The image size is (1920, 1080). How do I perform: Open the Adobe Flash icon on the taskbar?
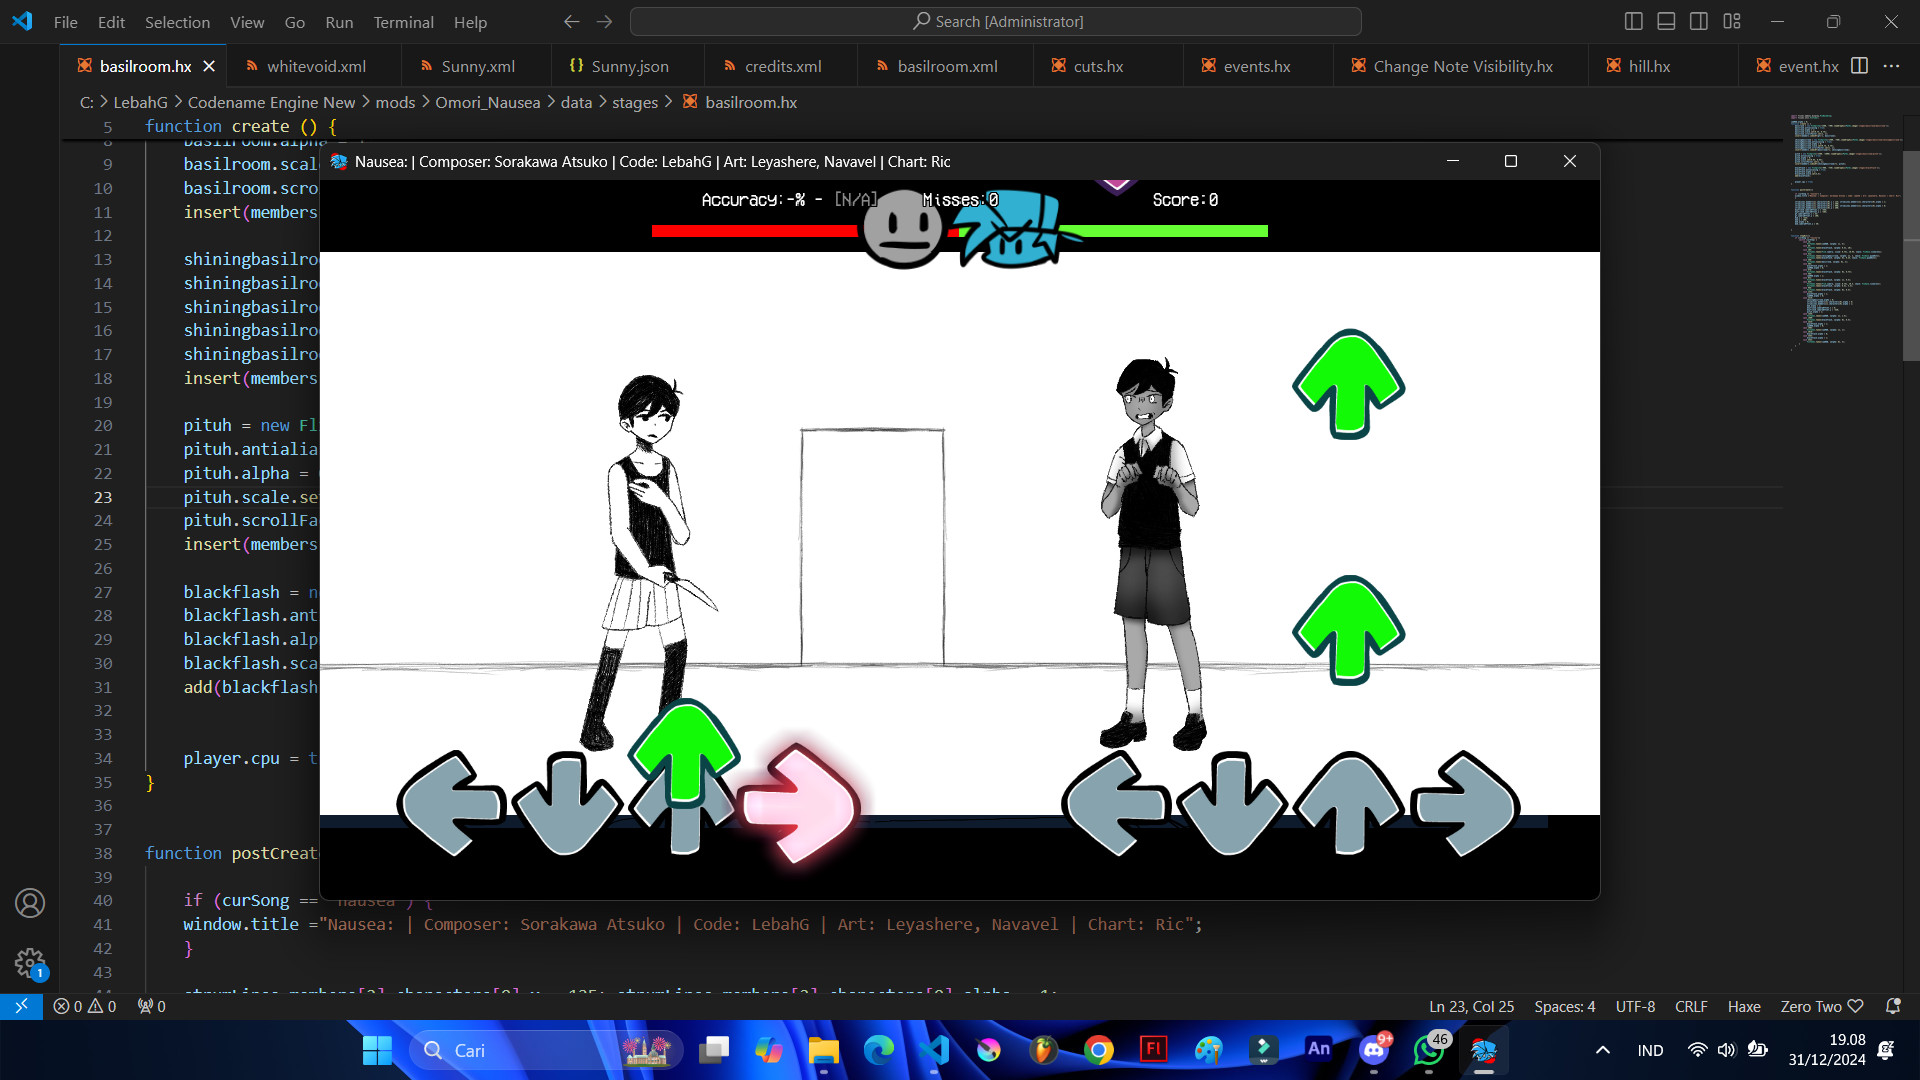click(x=1153, y=1050)
